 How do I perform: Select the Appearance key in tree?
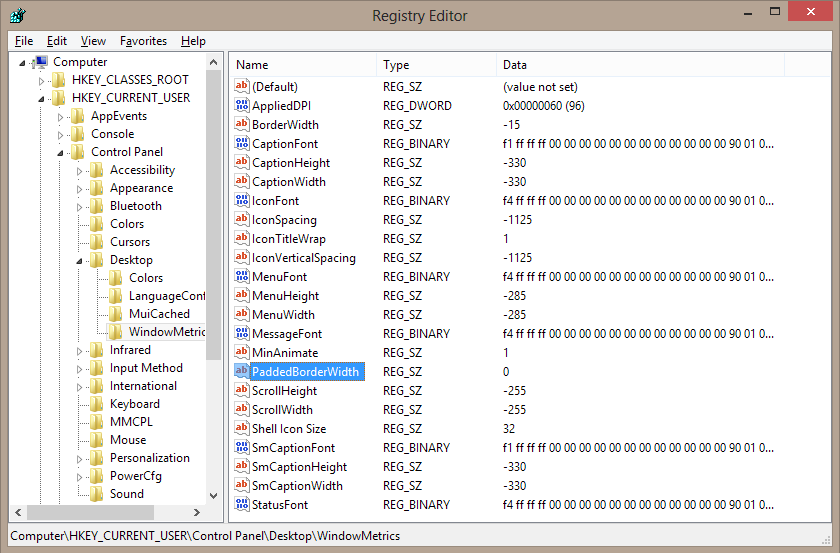(141, 188)
